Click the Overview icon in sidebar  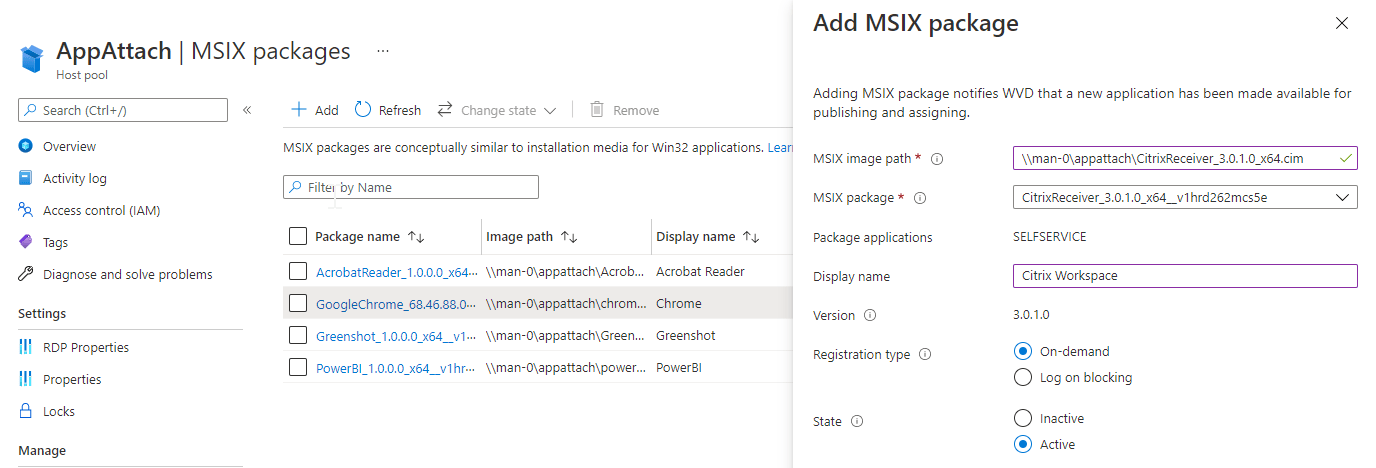coord(26,146)
